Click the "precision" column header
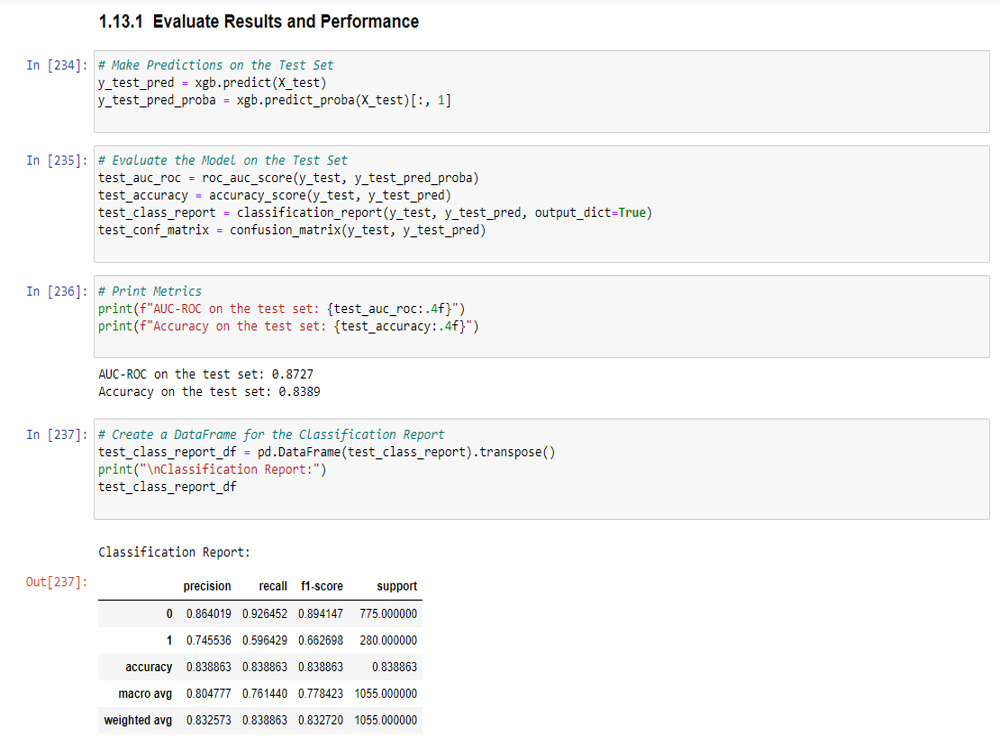The width and height of the screenshot is (1000, 750). [x=207, y=586]
